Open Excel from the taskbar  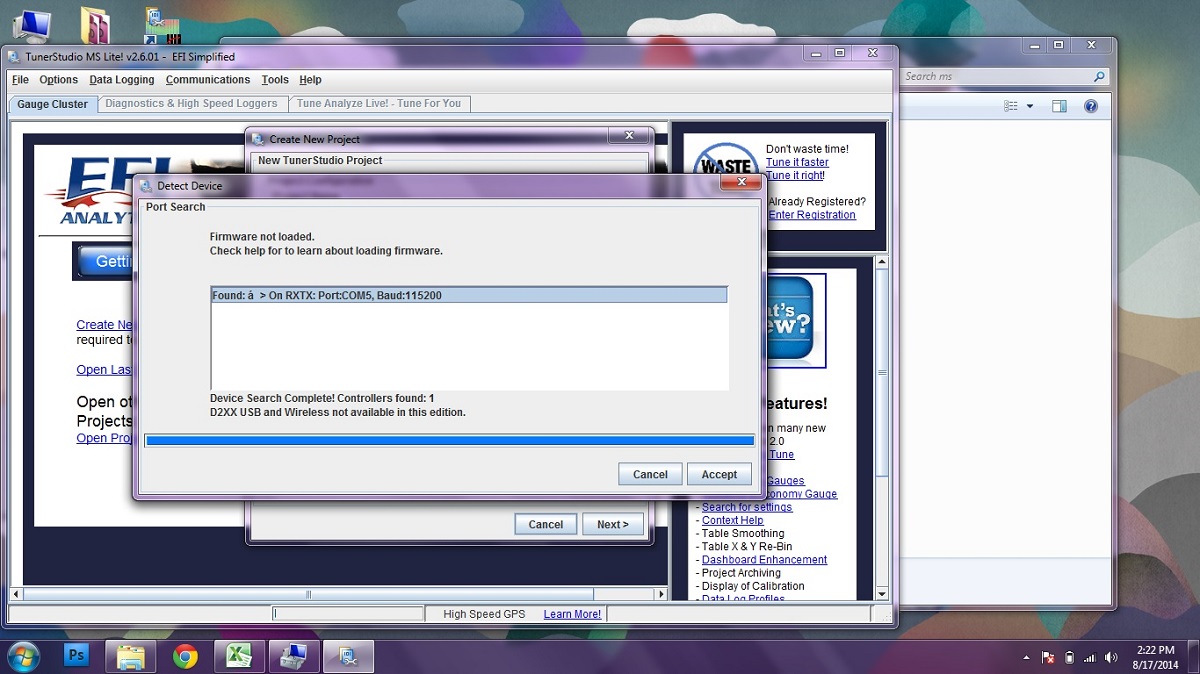pyautogui.click(x=239, y=656)
